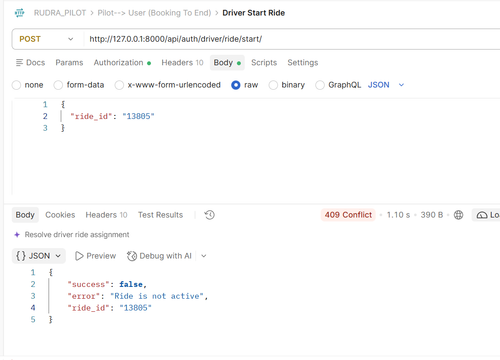
Task: Select the request Body tab
Action: coord(227,62)
